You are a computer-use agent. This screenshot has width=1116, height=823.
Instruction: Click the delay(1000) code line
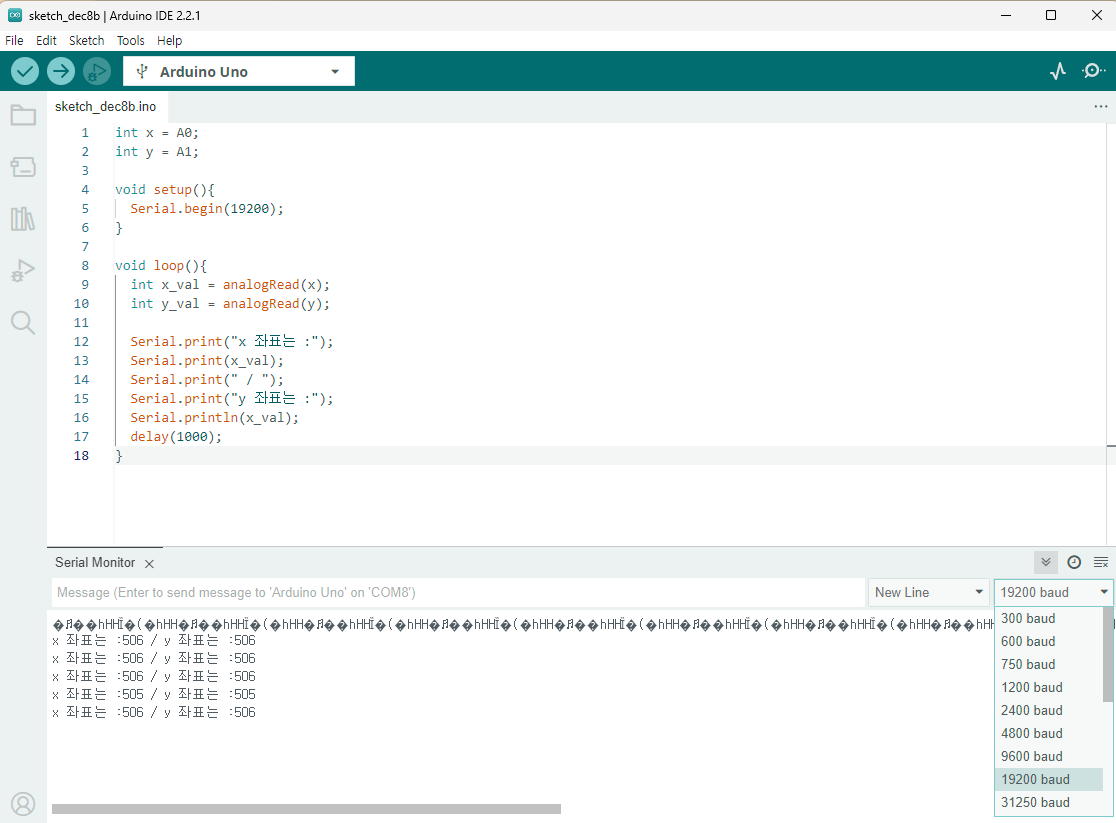click(x=176, y=436)
